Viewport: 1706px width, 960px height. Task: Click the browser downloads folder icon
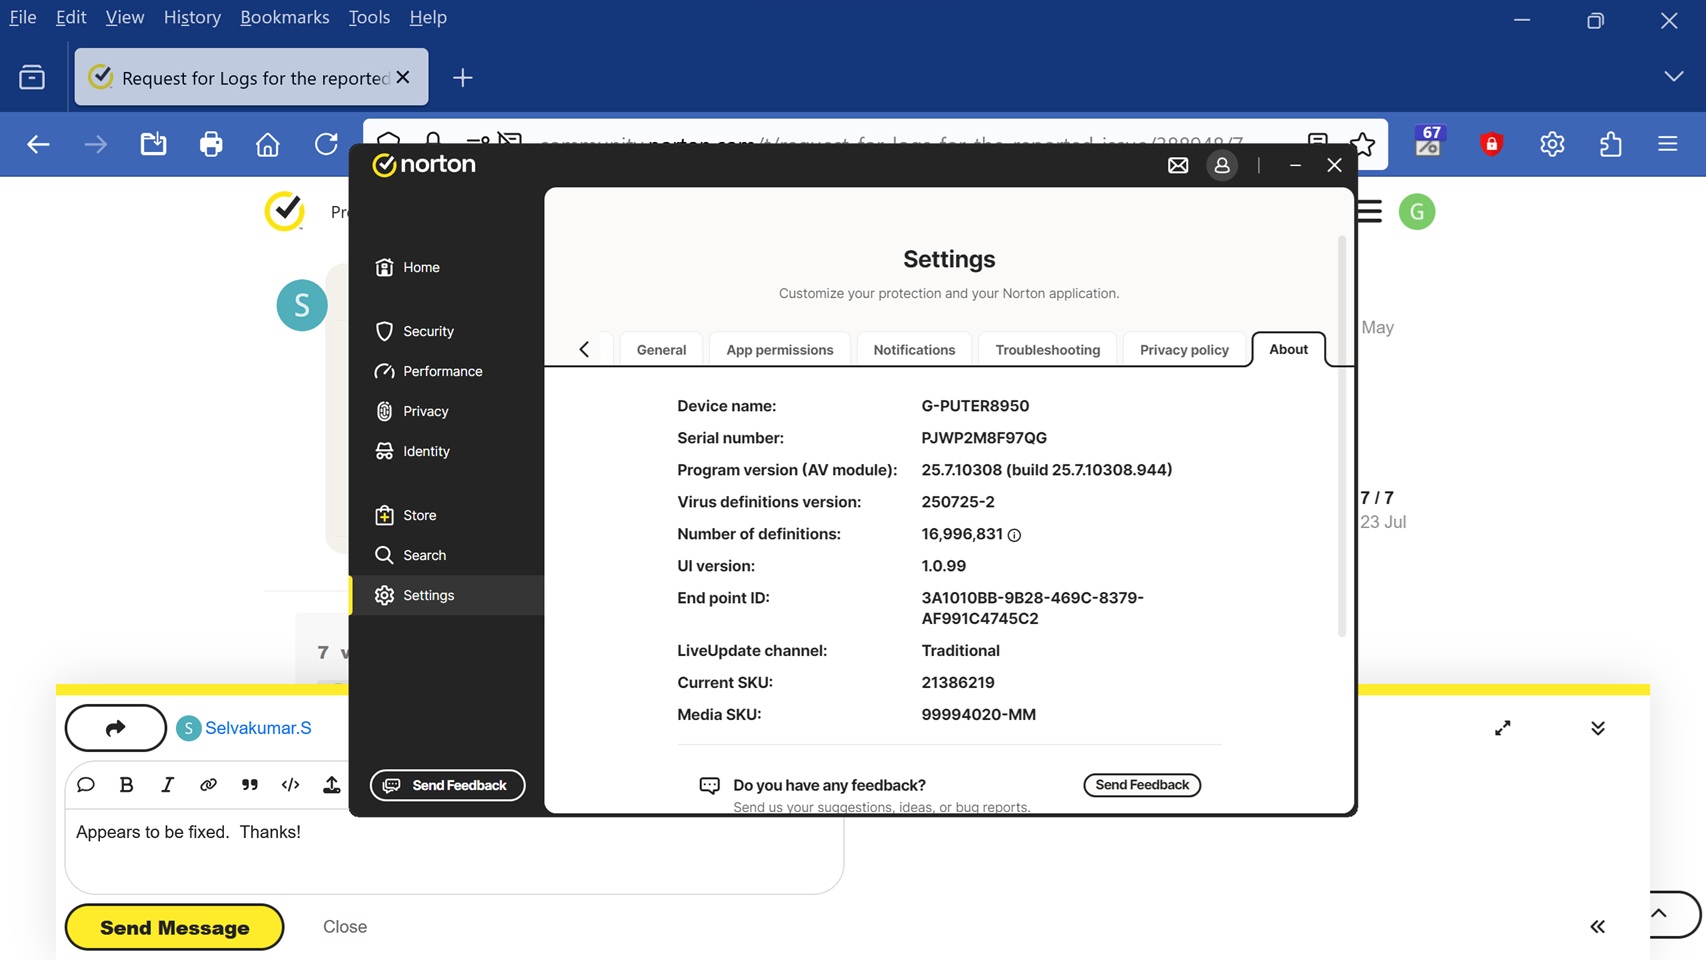click(153, 144)
